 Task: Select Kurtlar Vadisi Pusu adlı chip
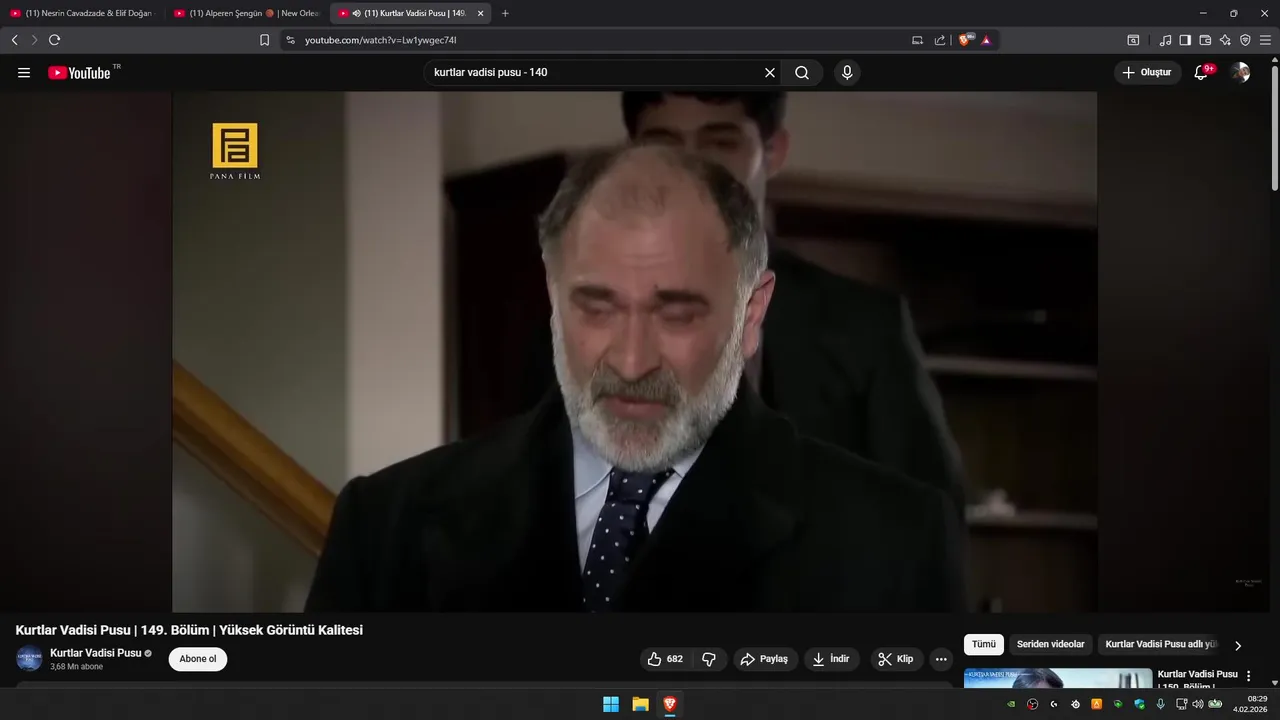pos(1161,645)
